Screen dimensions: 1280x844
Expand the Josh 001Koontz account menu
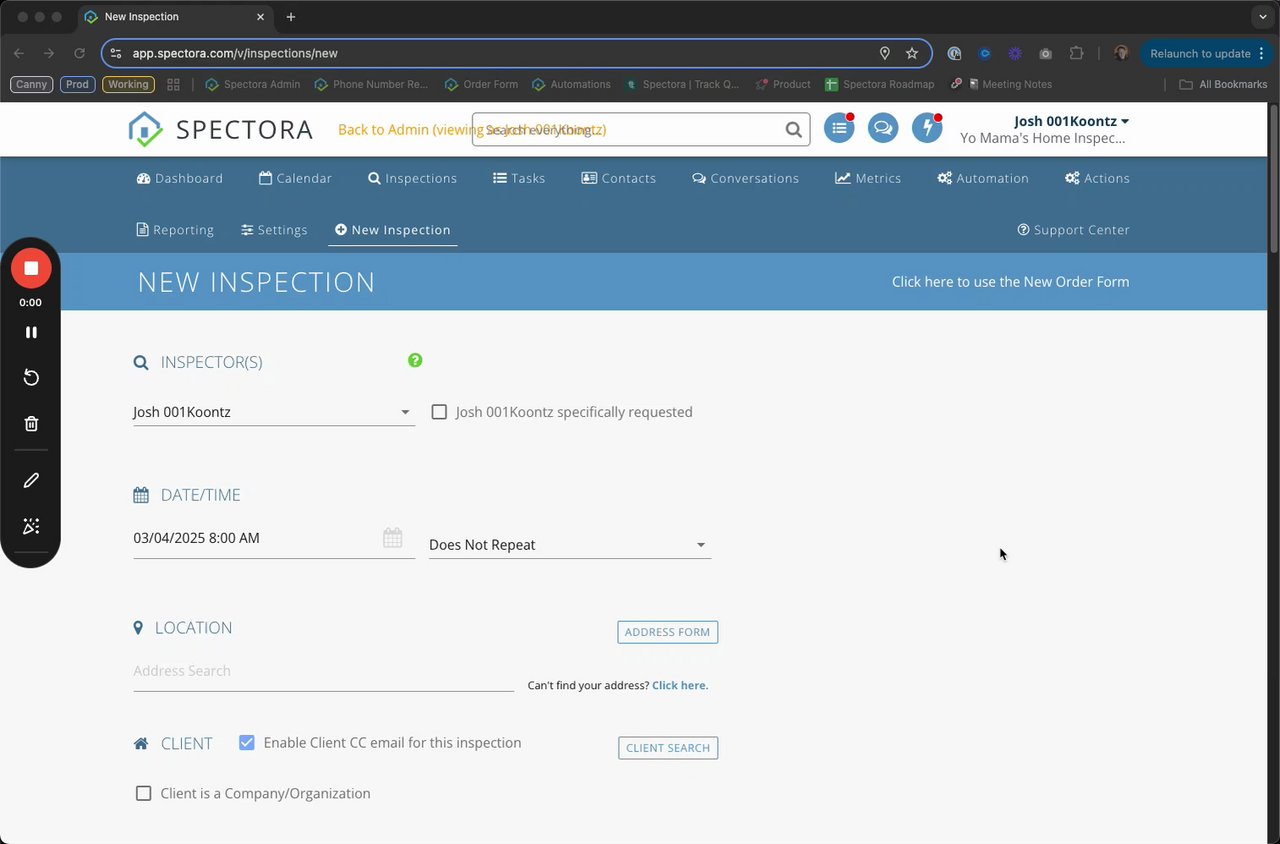coord(1071,121)
